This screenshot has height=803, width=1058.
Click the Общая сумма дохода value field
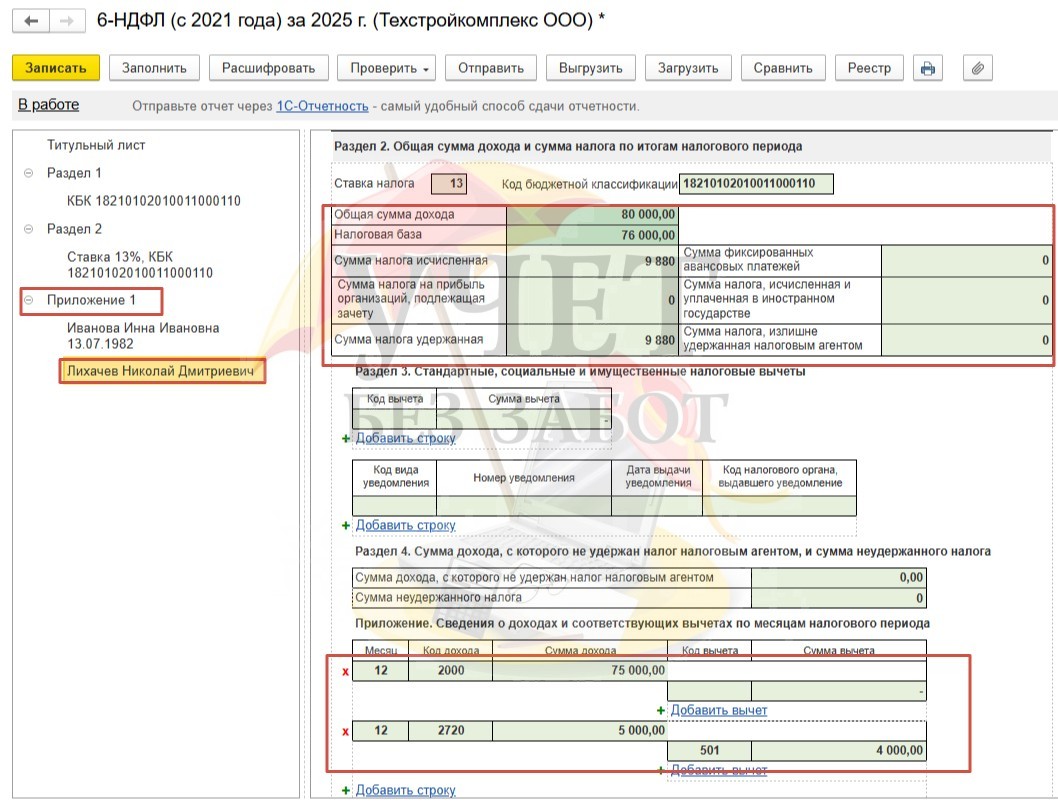592,214
